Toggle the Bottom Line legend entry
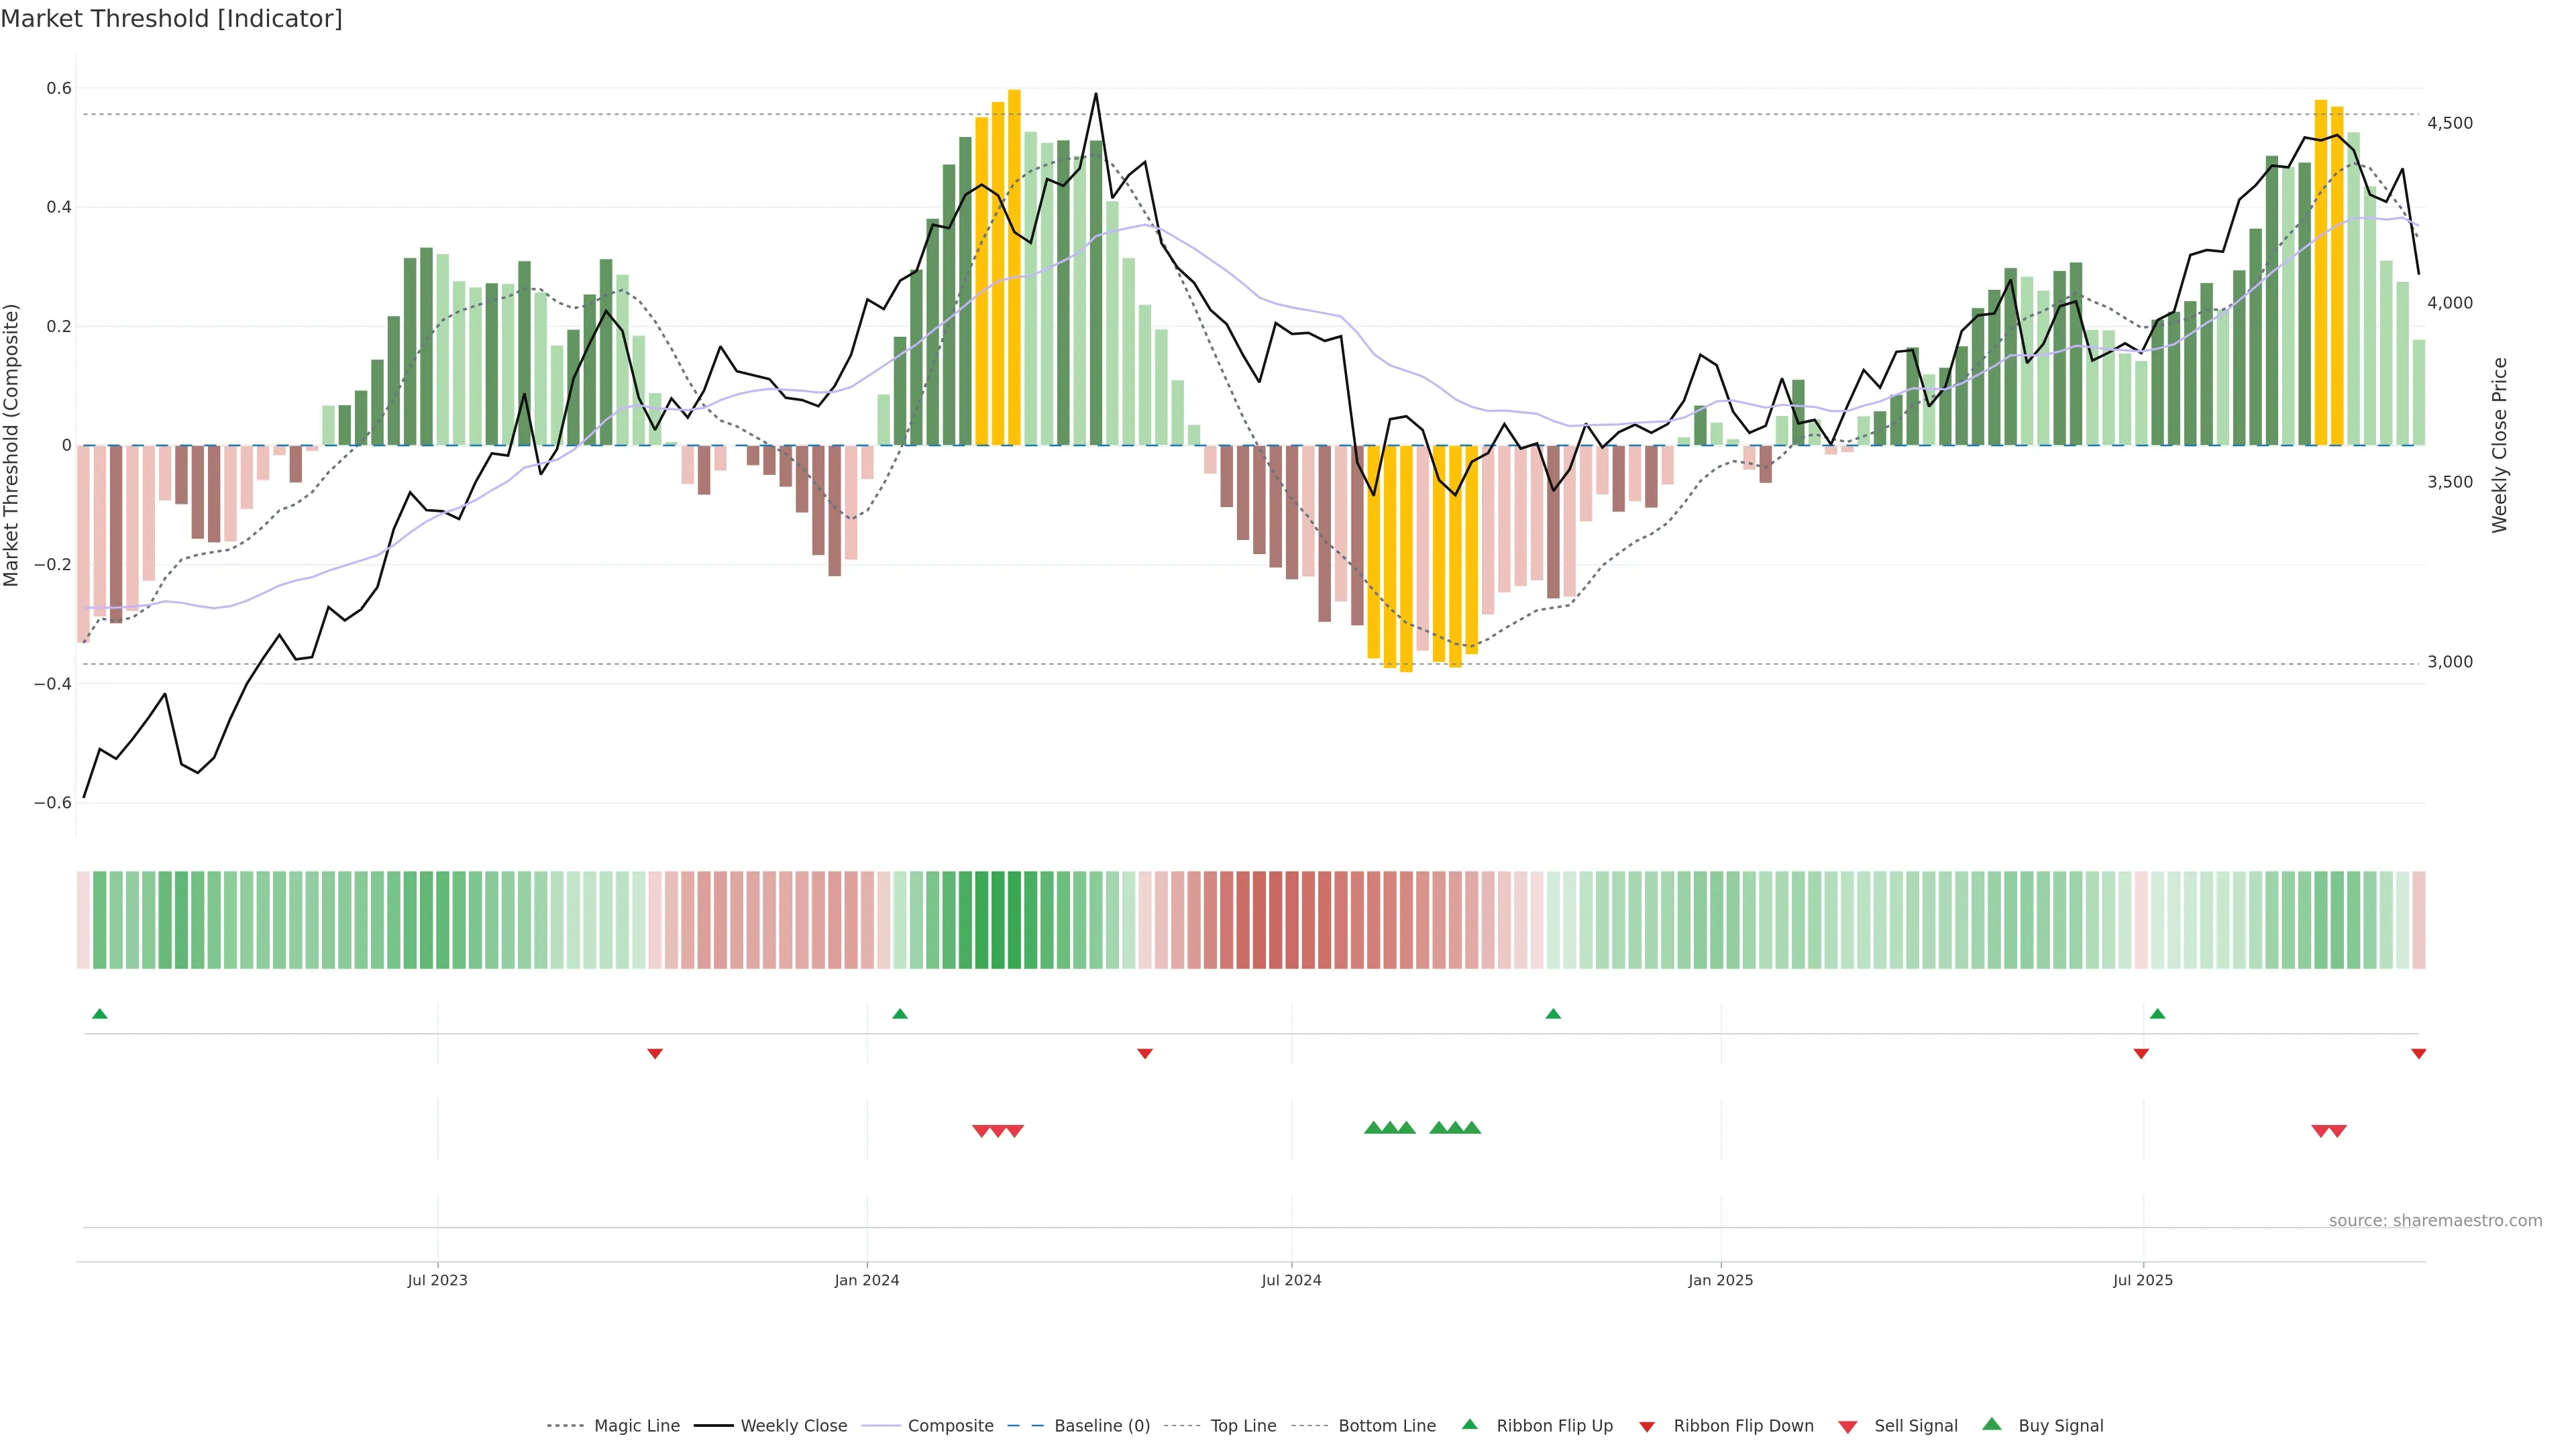 click(1386, 1426)
